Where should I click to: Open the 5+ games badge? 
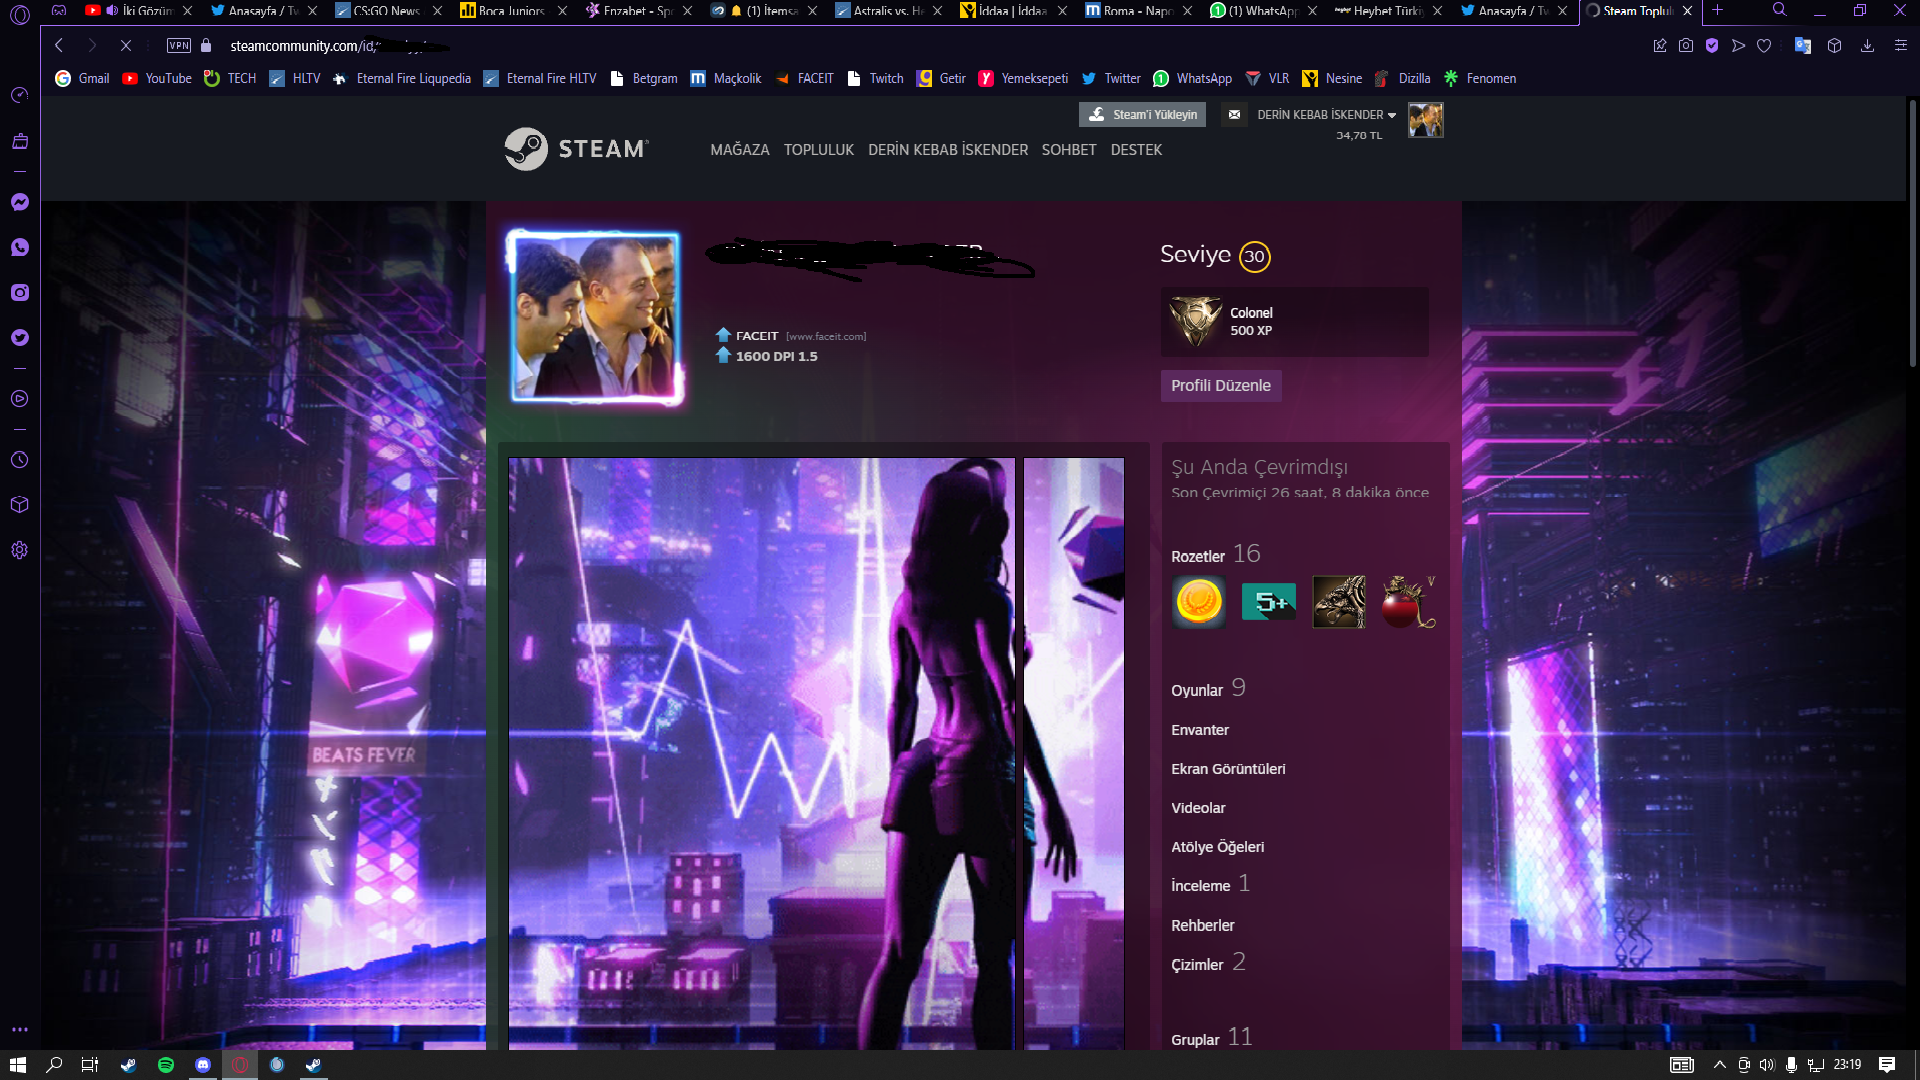coord(1268,602)
